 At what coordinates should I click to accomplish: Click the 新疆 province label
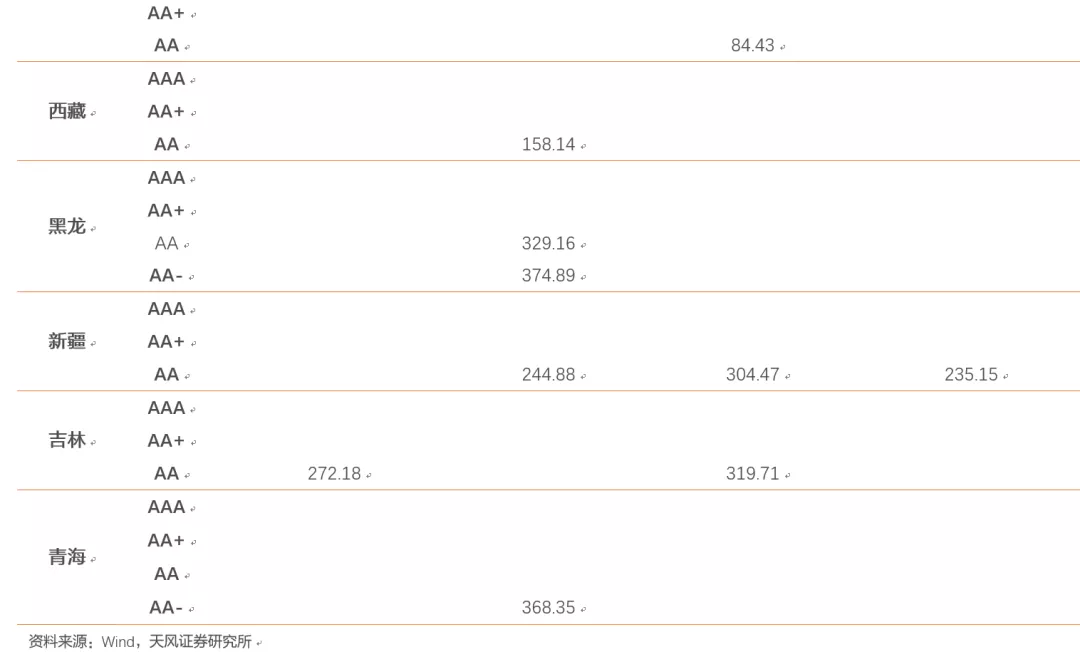67,341
